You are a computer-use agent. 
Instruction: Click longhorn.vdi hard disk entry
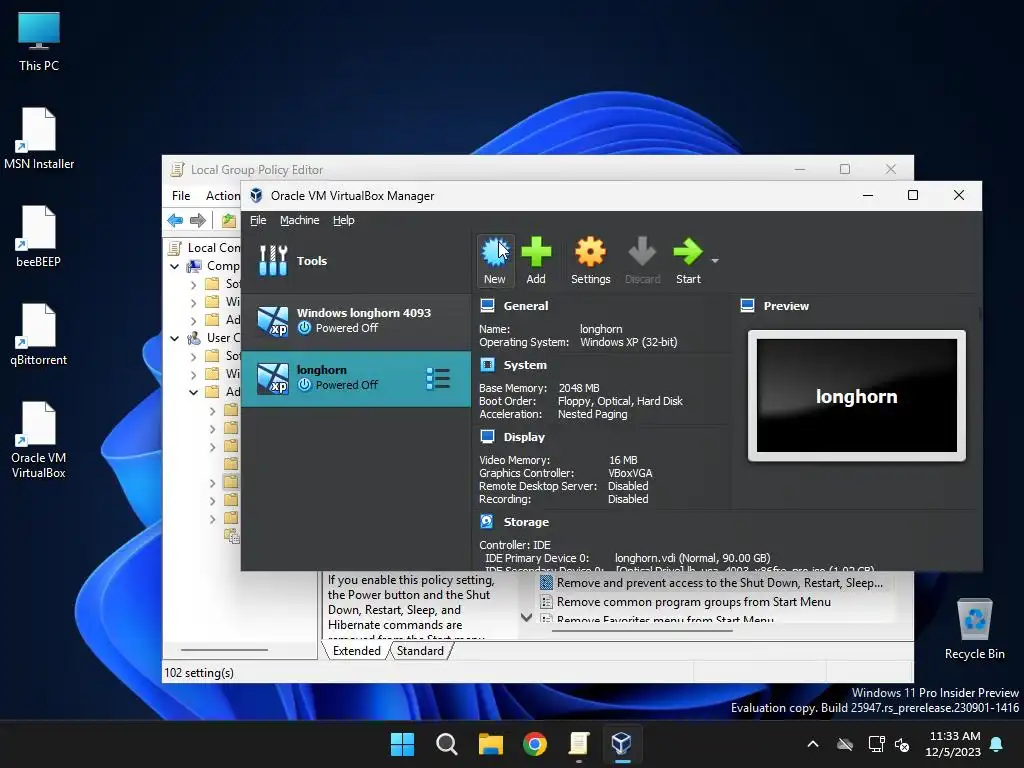(x=692, y=558)
